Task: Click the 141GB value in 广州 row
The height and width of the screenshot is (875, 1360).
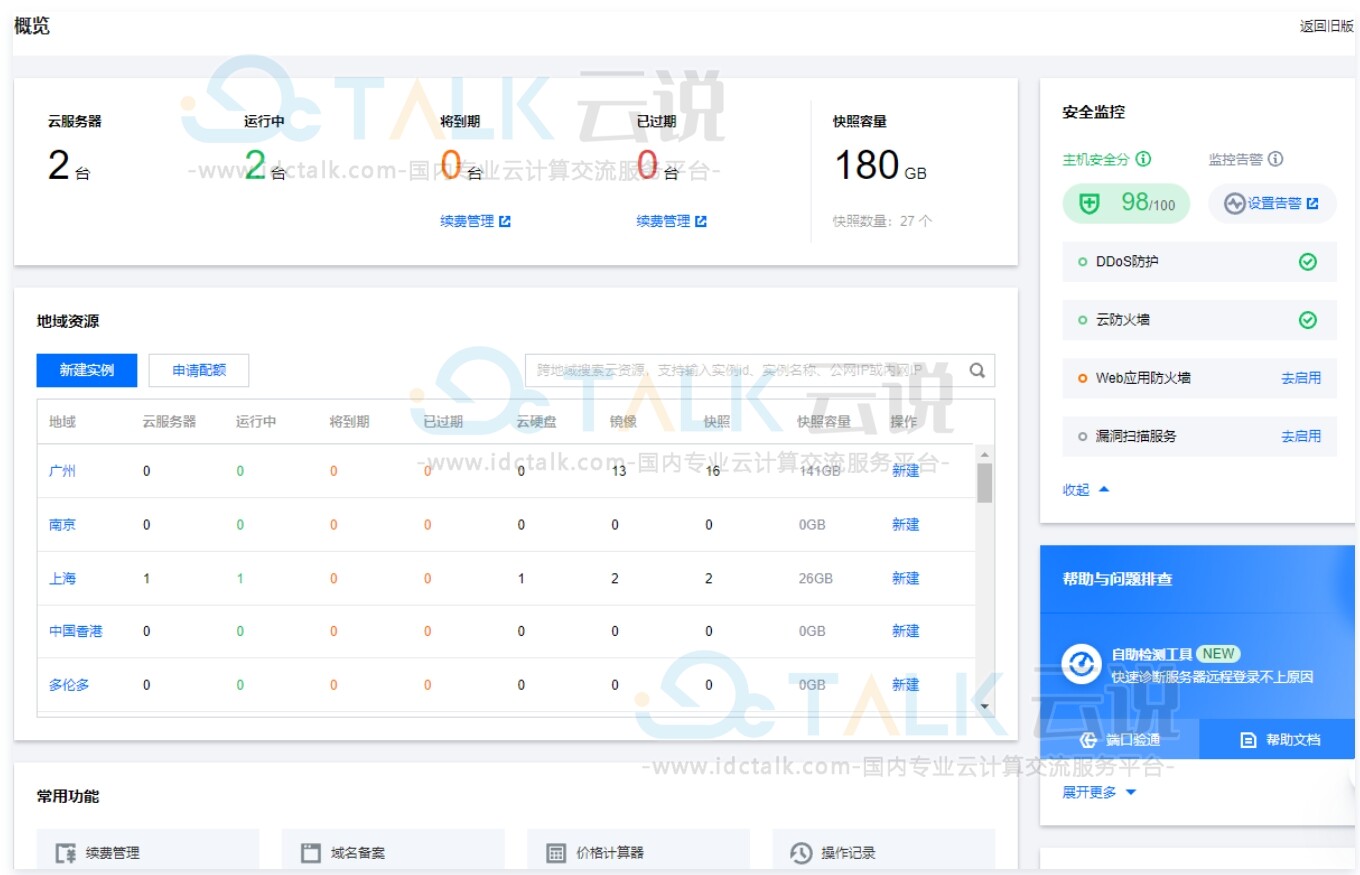Action: point(819,471)
